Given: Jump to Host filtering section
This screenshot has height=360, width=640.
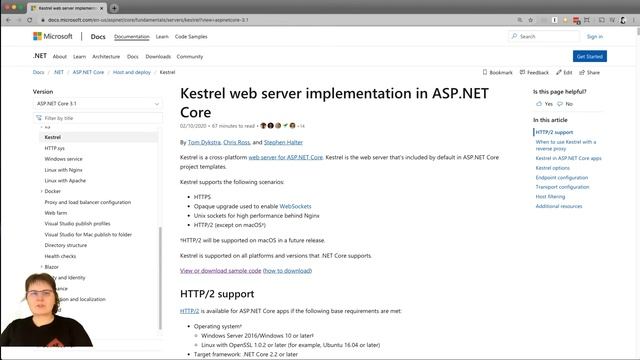Looking at the screenshot, I should pos(550,197).
